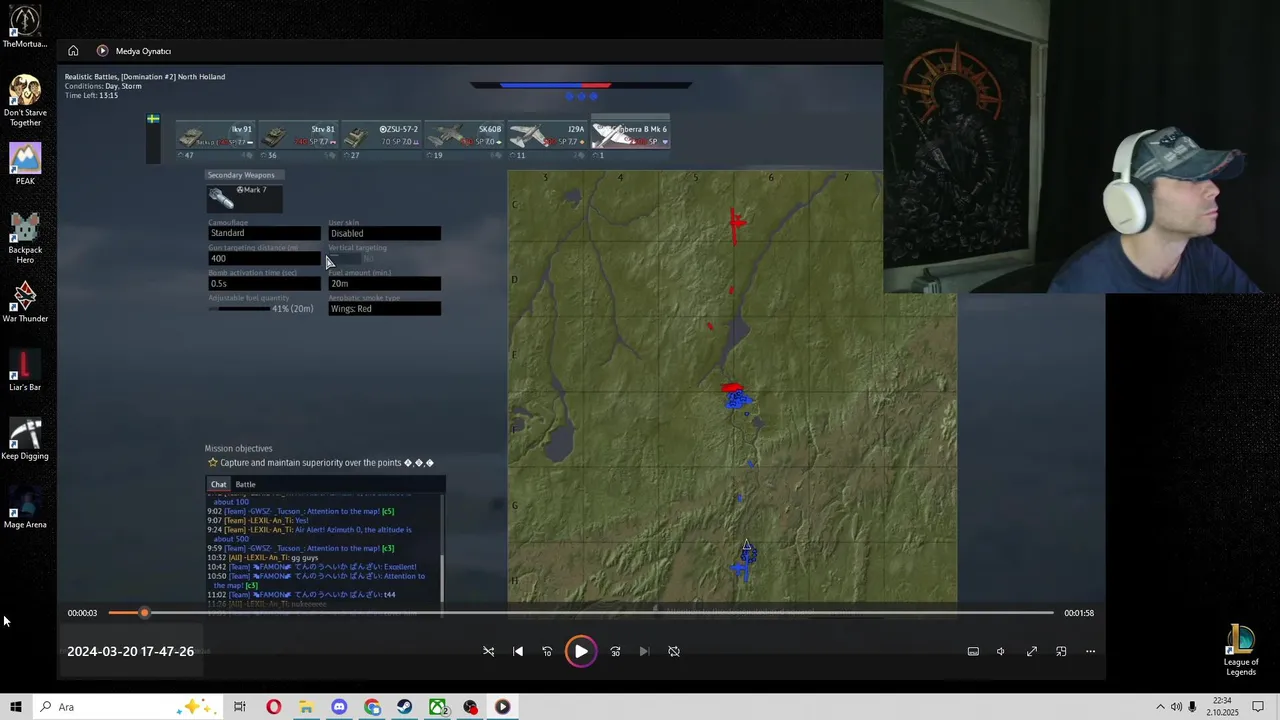
Task: Open the mini player view
Action: tap(1061, 651)
